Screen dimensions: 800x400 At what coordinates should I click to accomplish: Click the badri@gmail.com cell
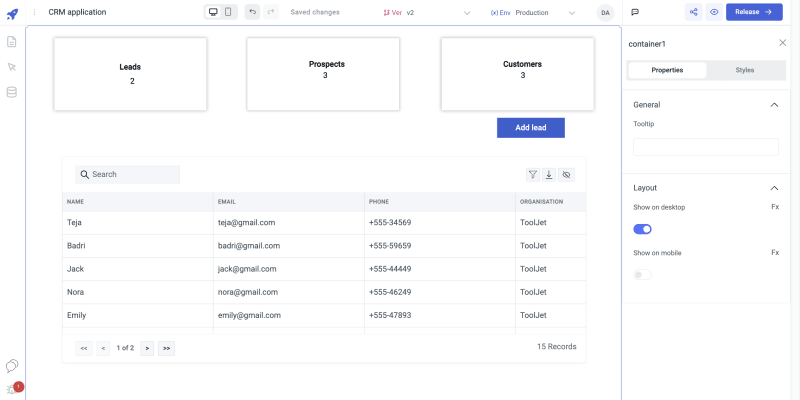tap(289, 246)
